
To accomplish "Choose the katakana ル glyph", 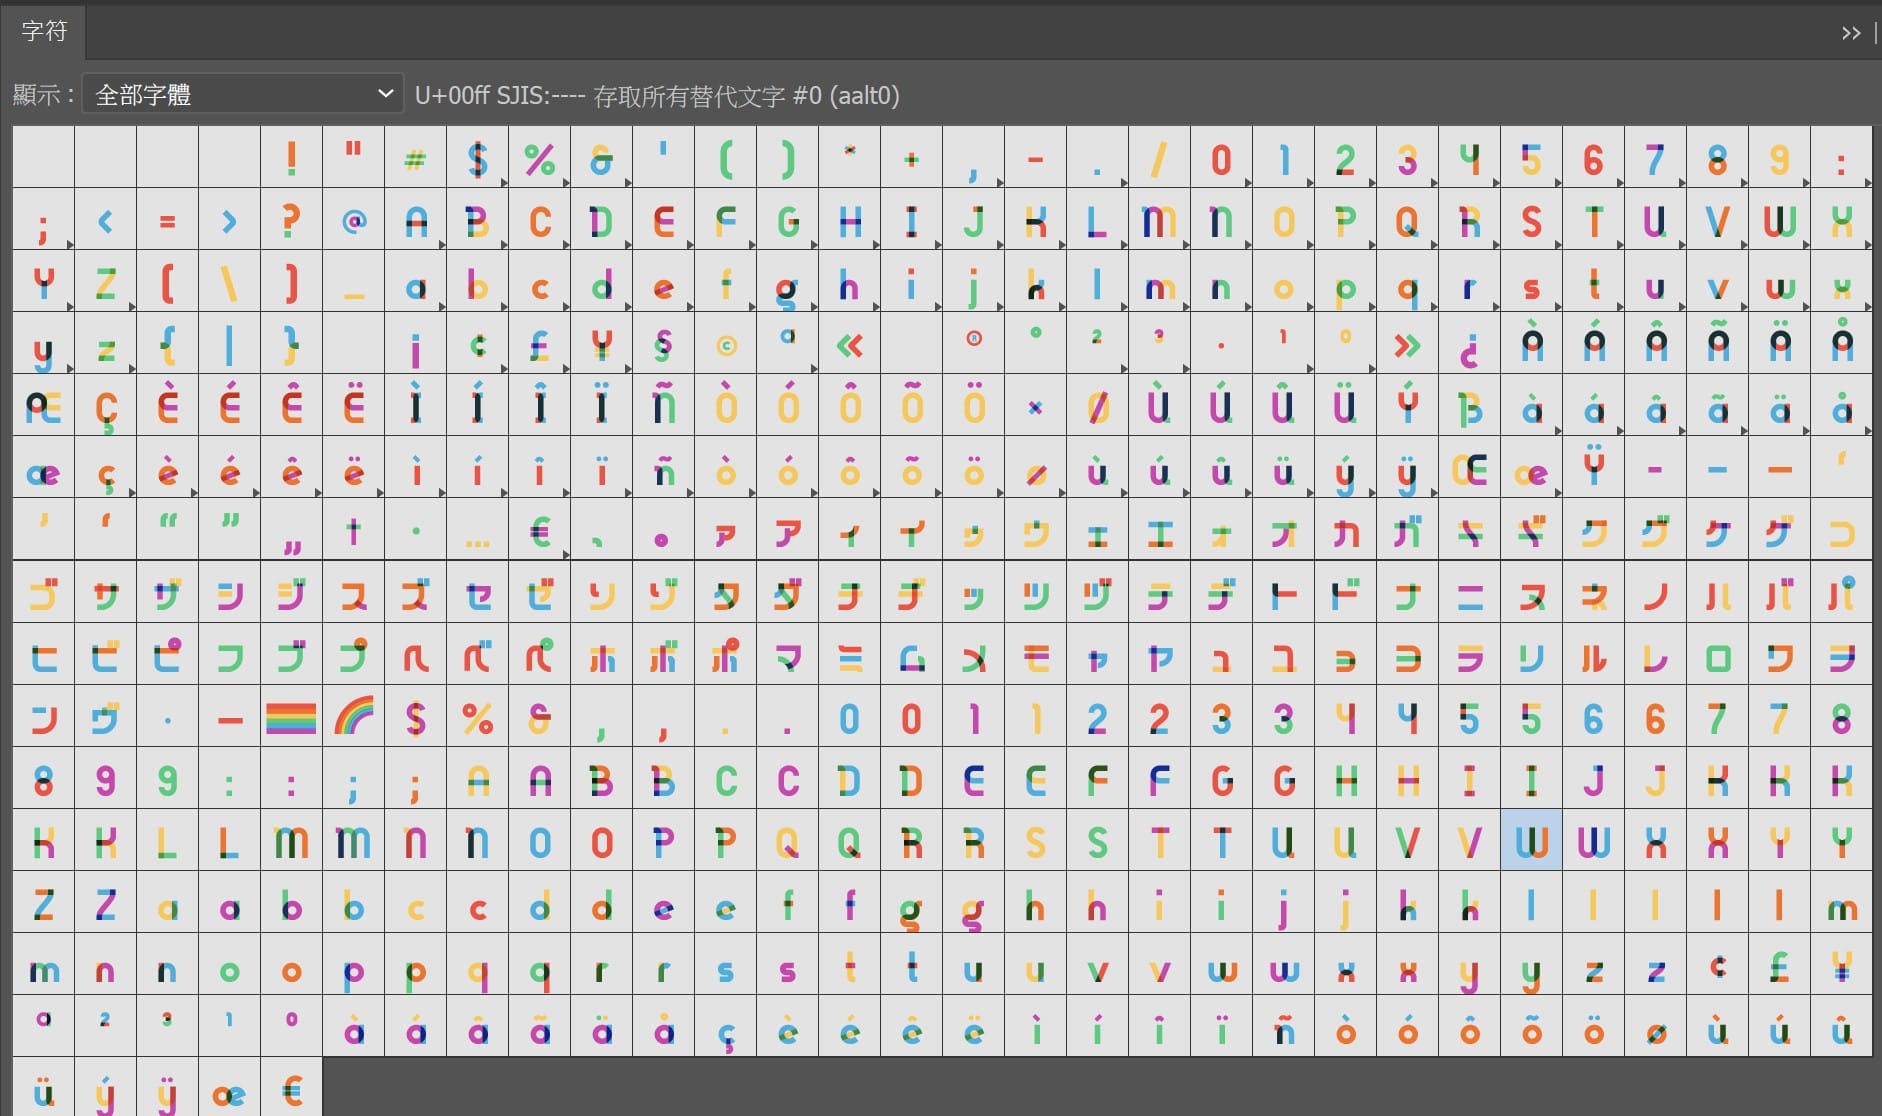I will (1593, 655).
